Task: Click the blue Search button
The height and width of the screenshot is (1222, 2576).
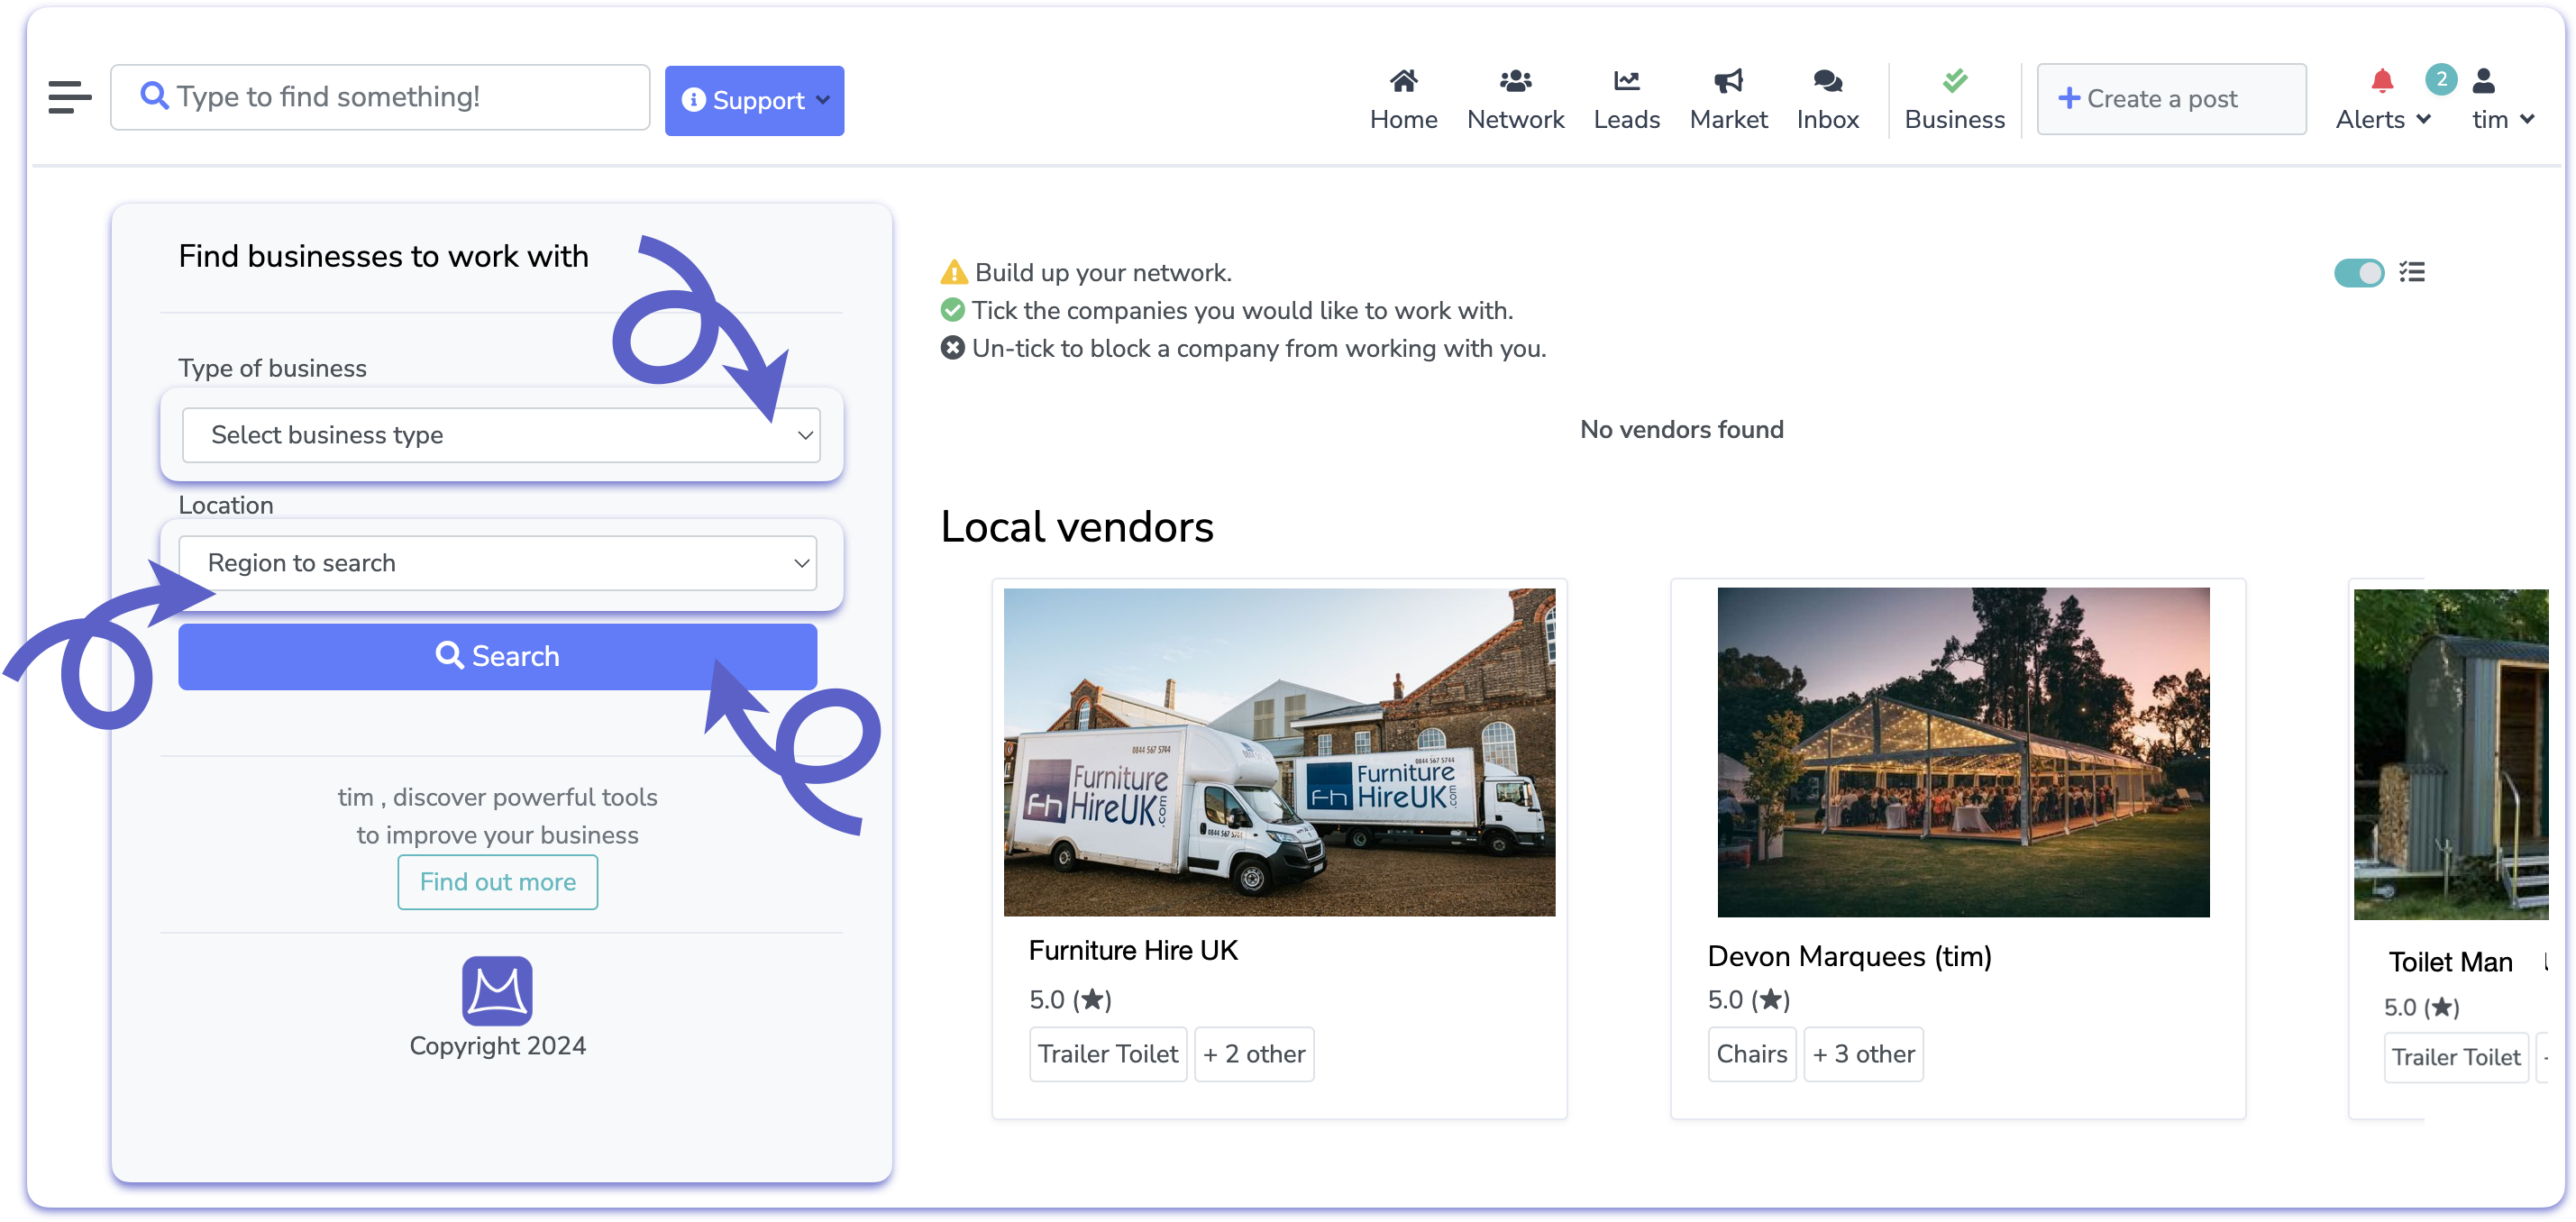Action: tap(497, 656)
